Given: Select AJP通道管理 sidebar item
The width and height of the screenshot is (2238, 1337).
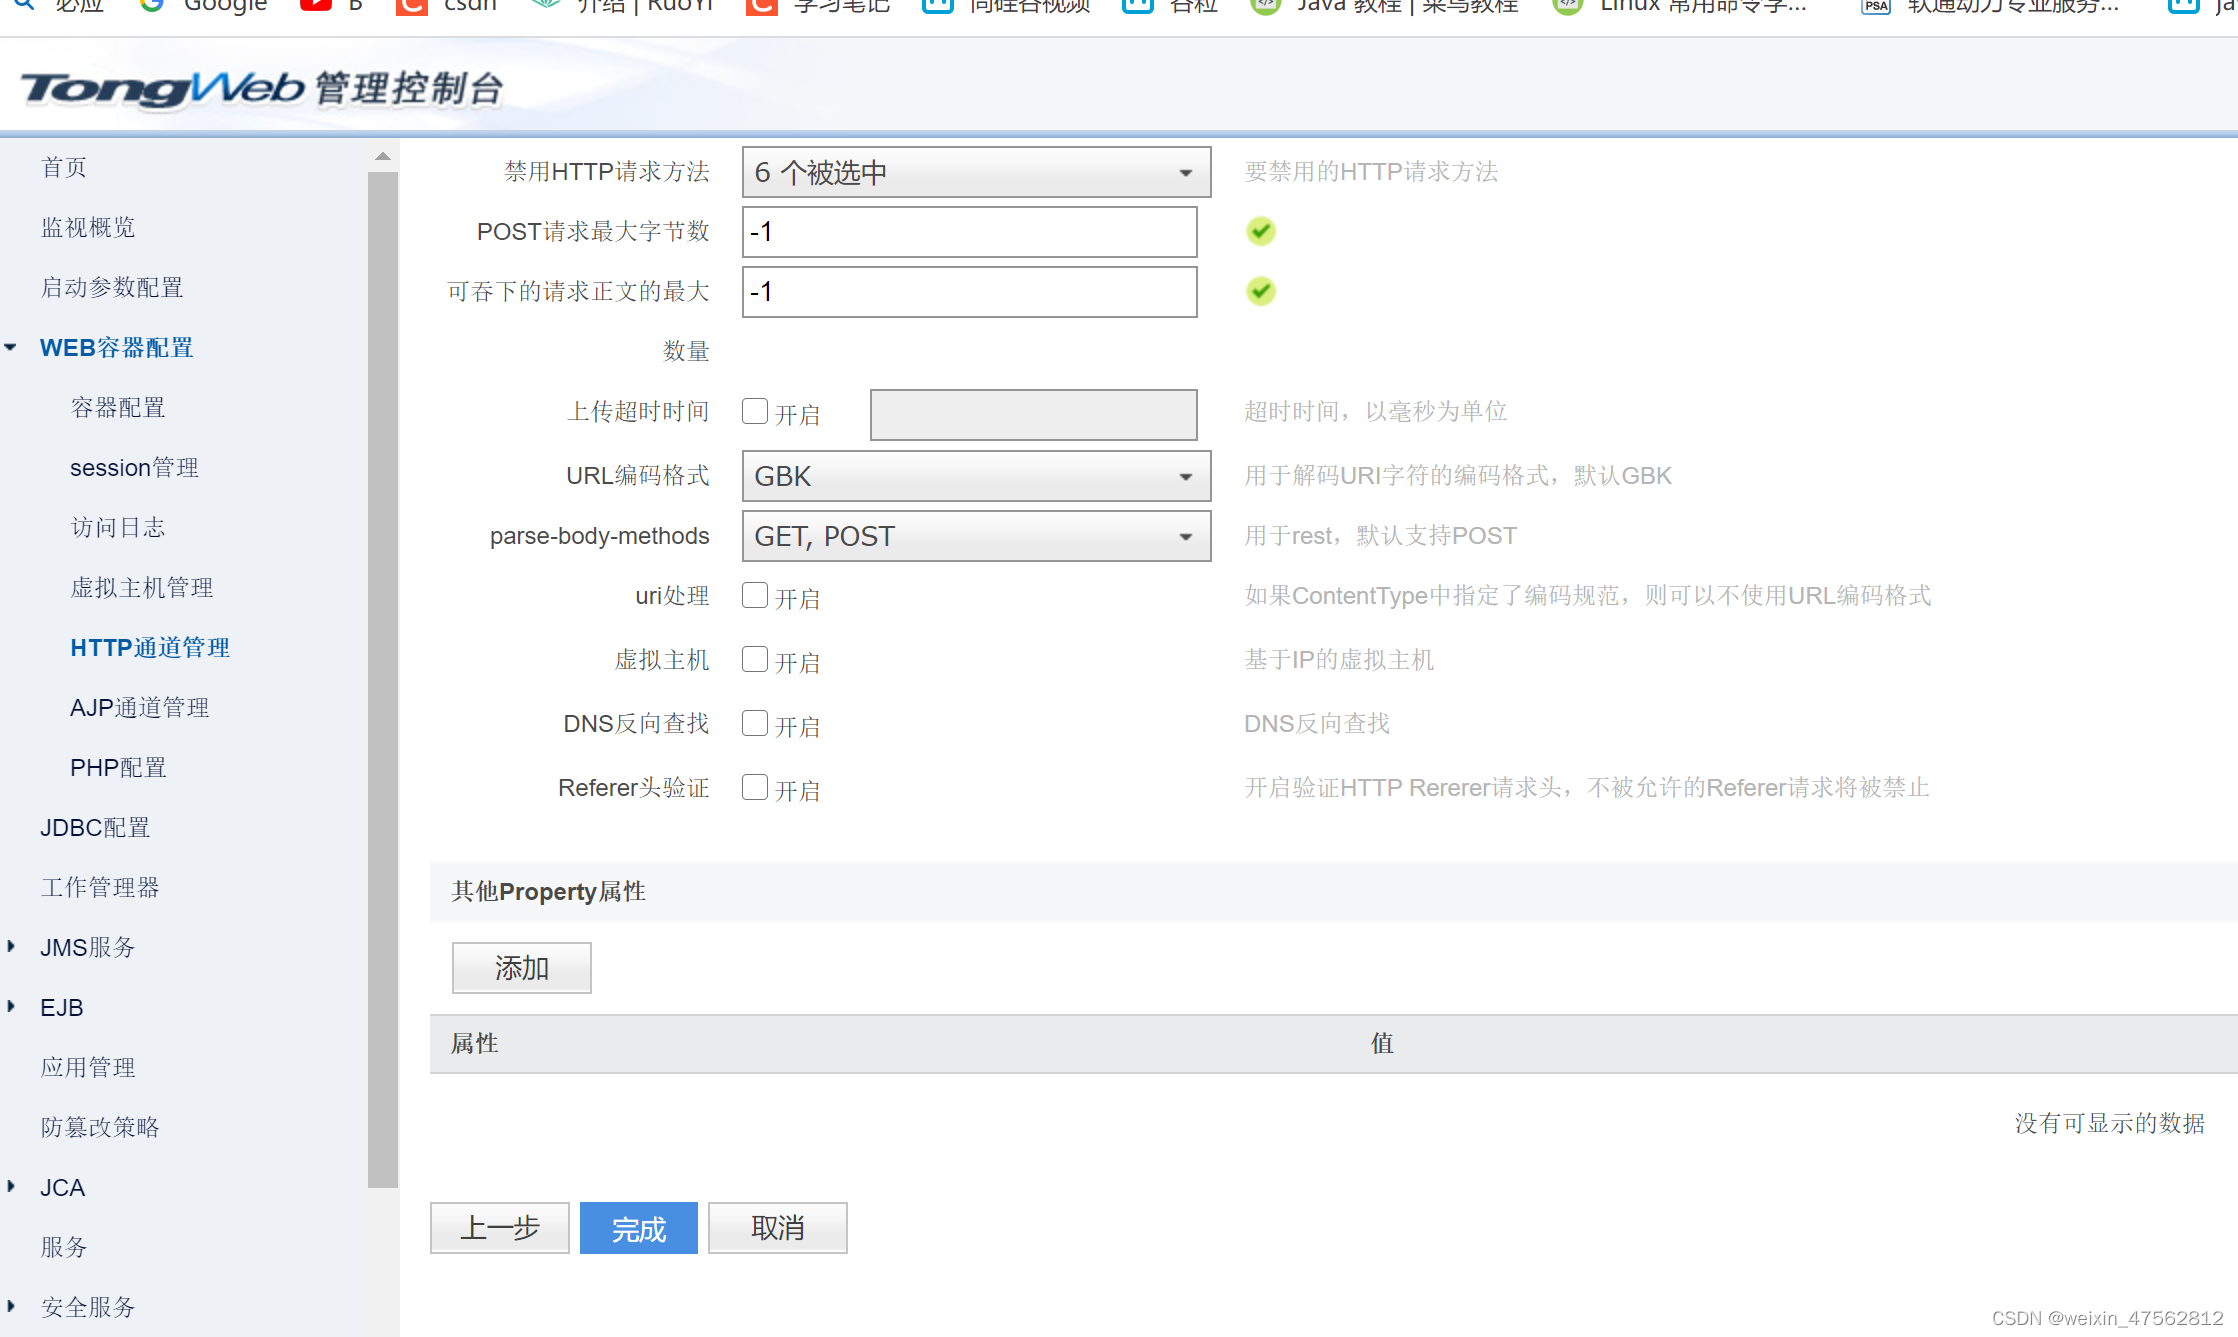Looking at the screenshot, I should [x=139, y=708].
